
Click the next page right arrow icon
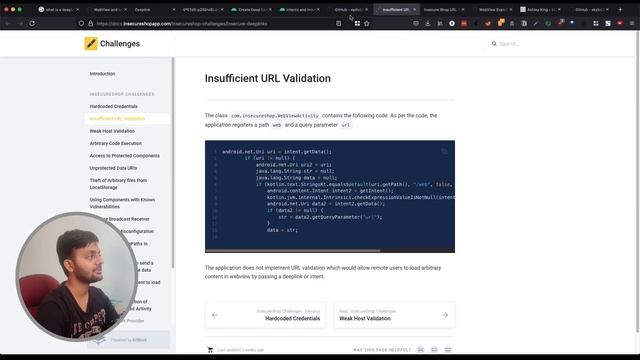445,315
